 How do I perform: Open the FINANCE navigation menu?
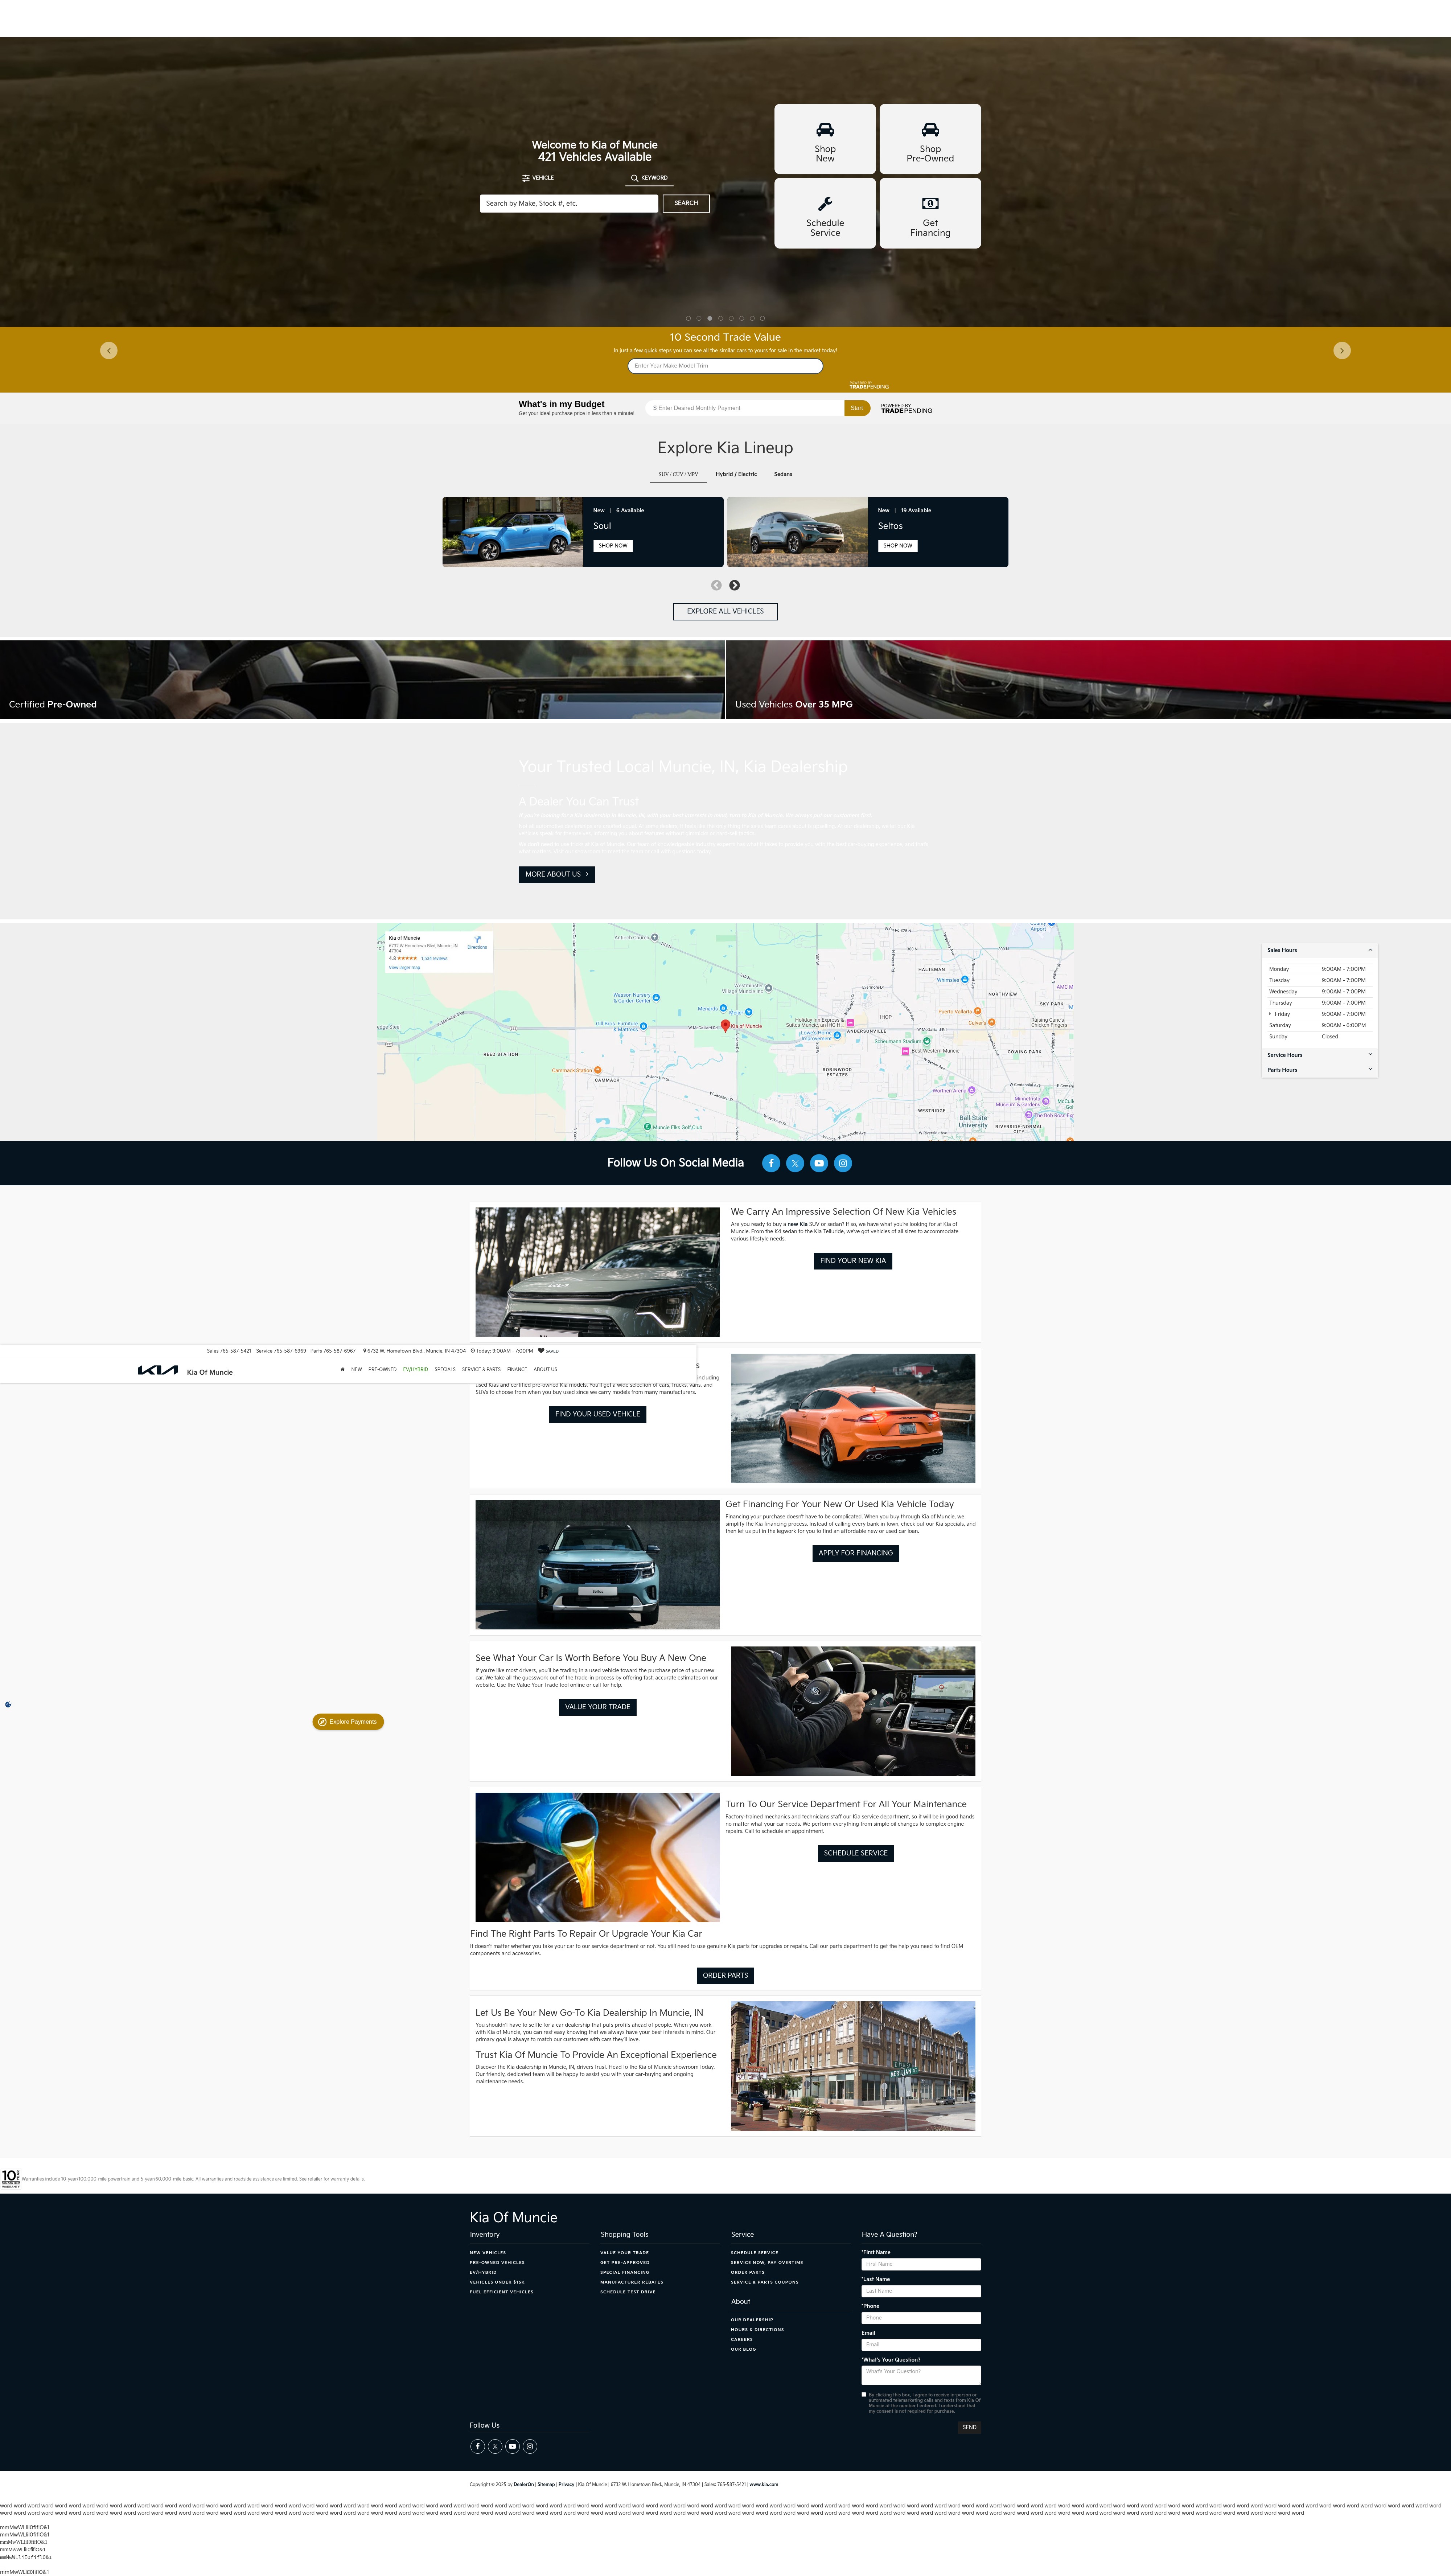(517, 1369)
